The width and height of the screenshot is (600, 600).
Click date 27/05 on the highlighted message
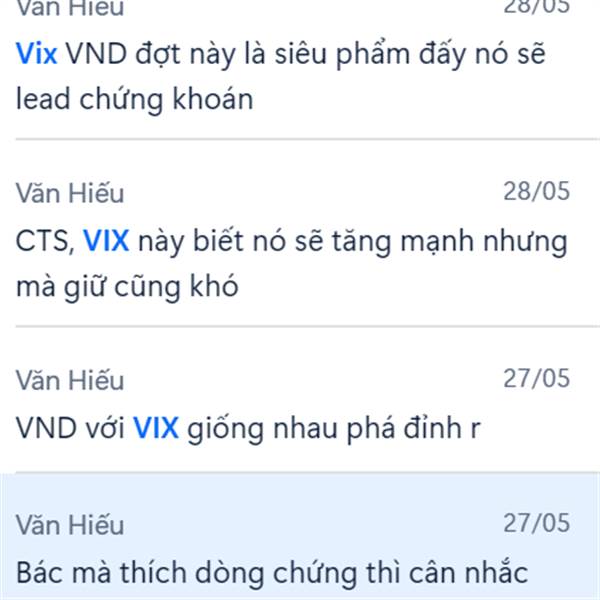click(x=536, y=523)
